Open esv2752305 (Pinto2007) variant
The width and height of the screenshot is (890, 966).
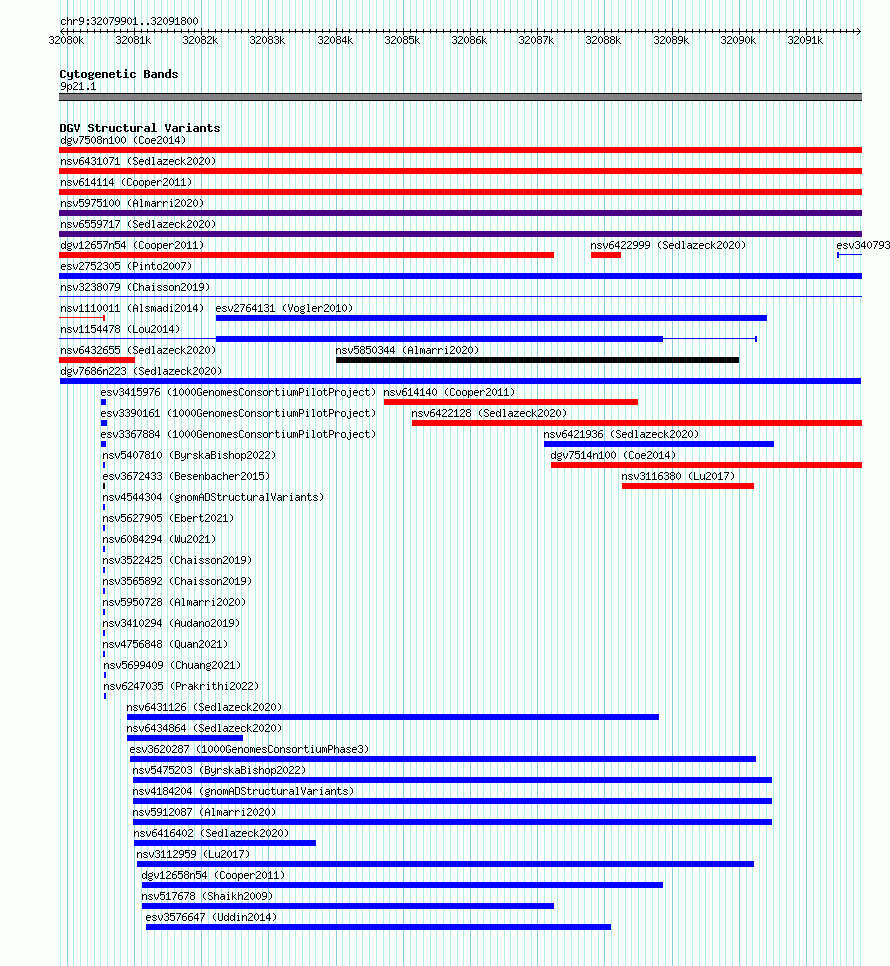tap(126, 266)
